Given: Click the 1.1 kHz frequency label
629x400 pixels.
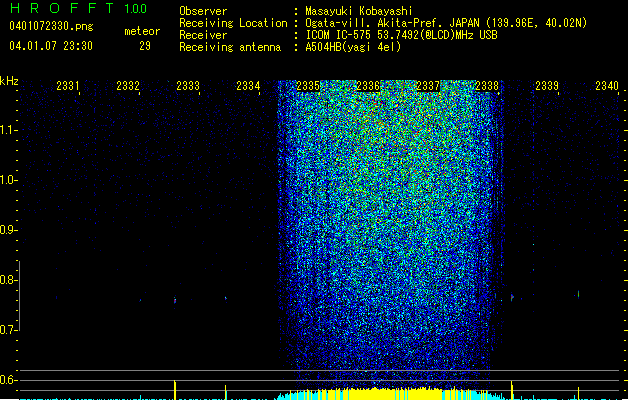Looking at the screenshot, I should coord(8,130).
